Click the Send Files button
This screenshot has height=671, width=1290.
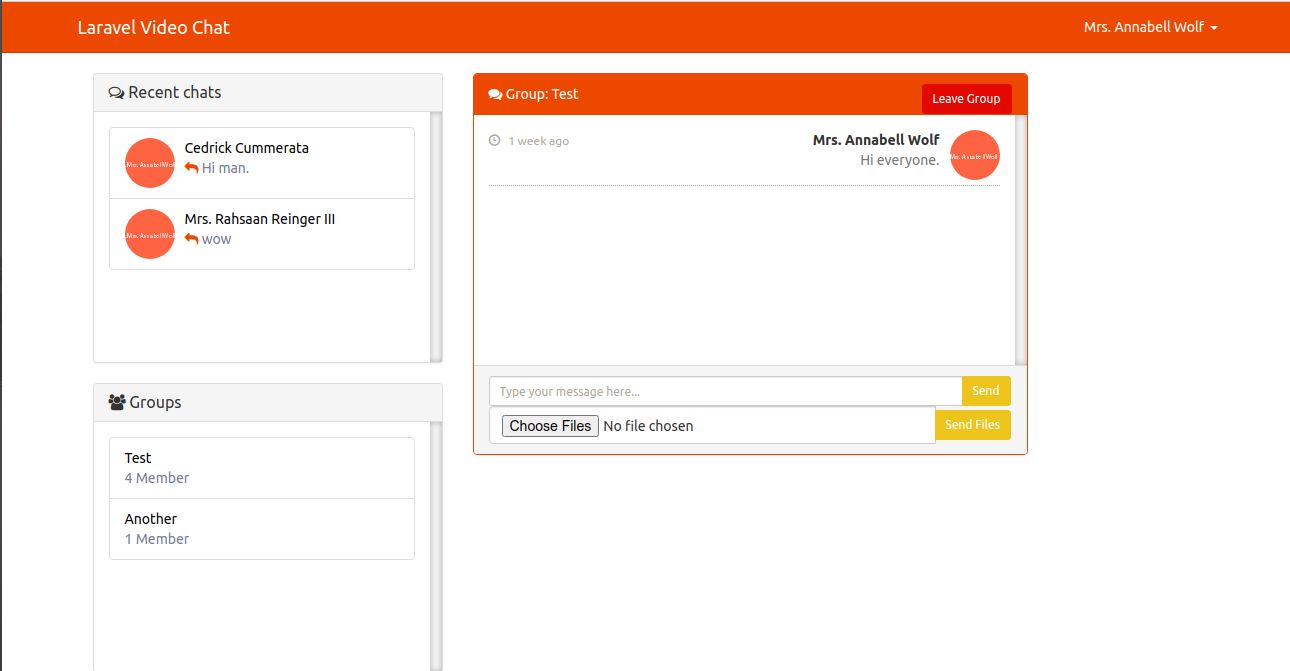coord(973,425)
